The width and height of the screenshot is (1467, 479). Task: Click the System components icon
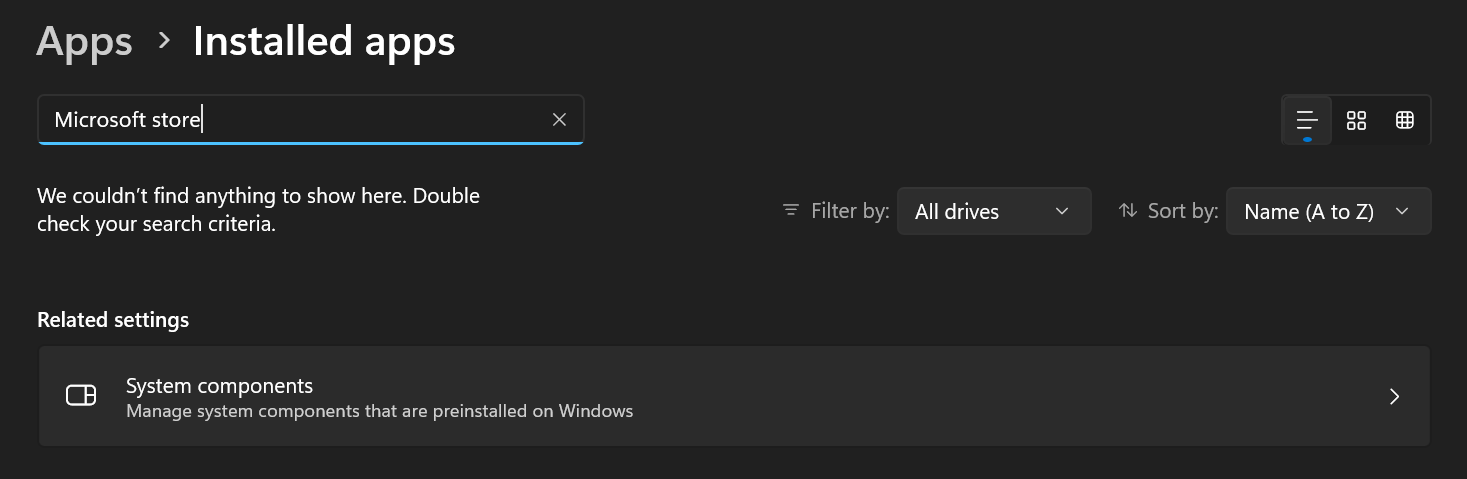click(x=81, y=396)
